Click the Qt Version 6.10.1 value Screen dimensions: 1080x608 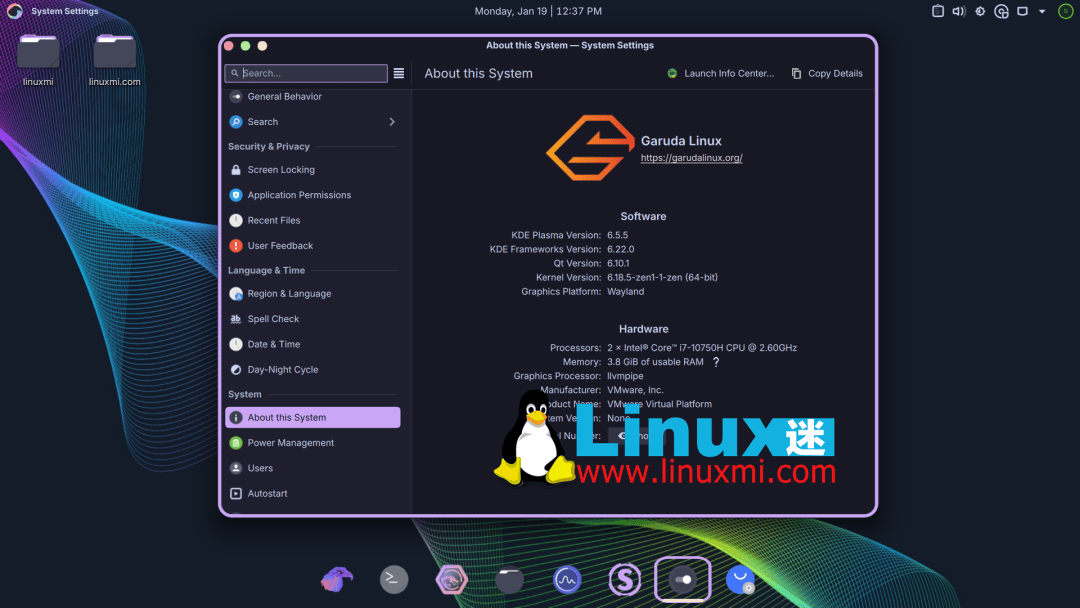point(618,263)
